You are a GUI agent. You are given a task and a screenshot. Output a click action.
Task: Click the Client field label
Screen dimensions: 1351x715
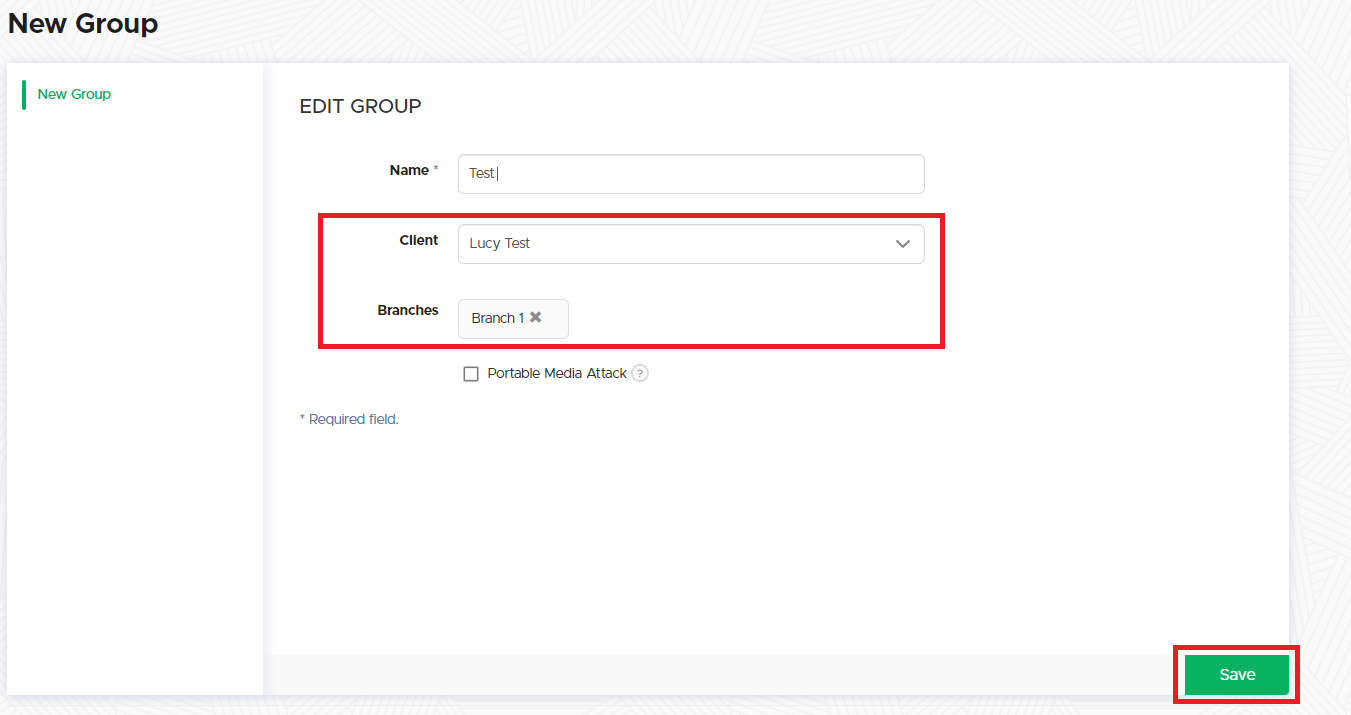click(418, 240)
